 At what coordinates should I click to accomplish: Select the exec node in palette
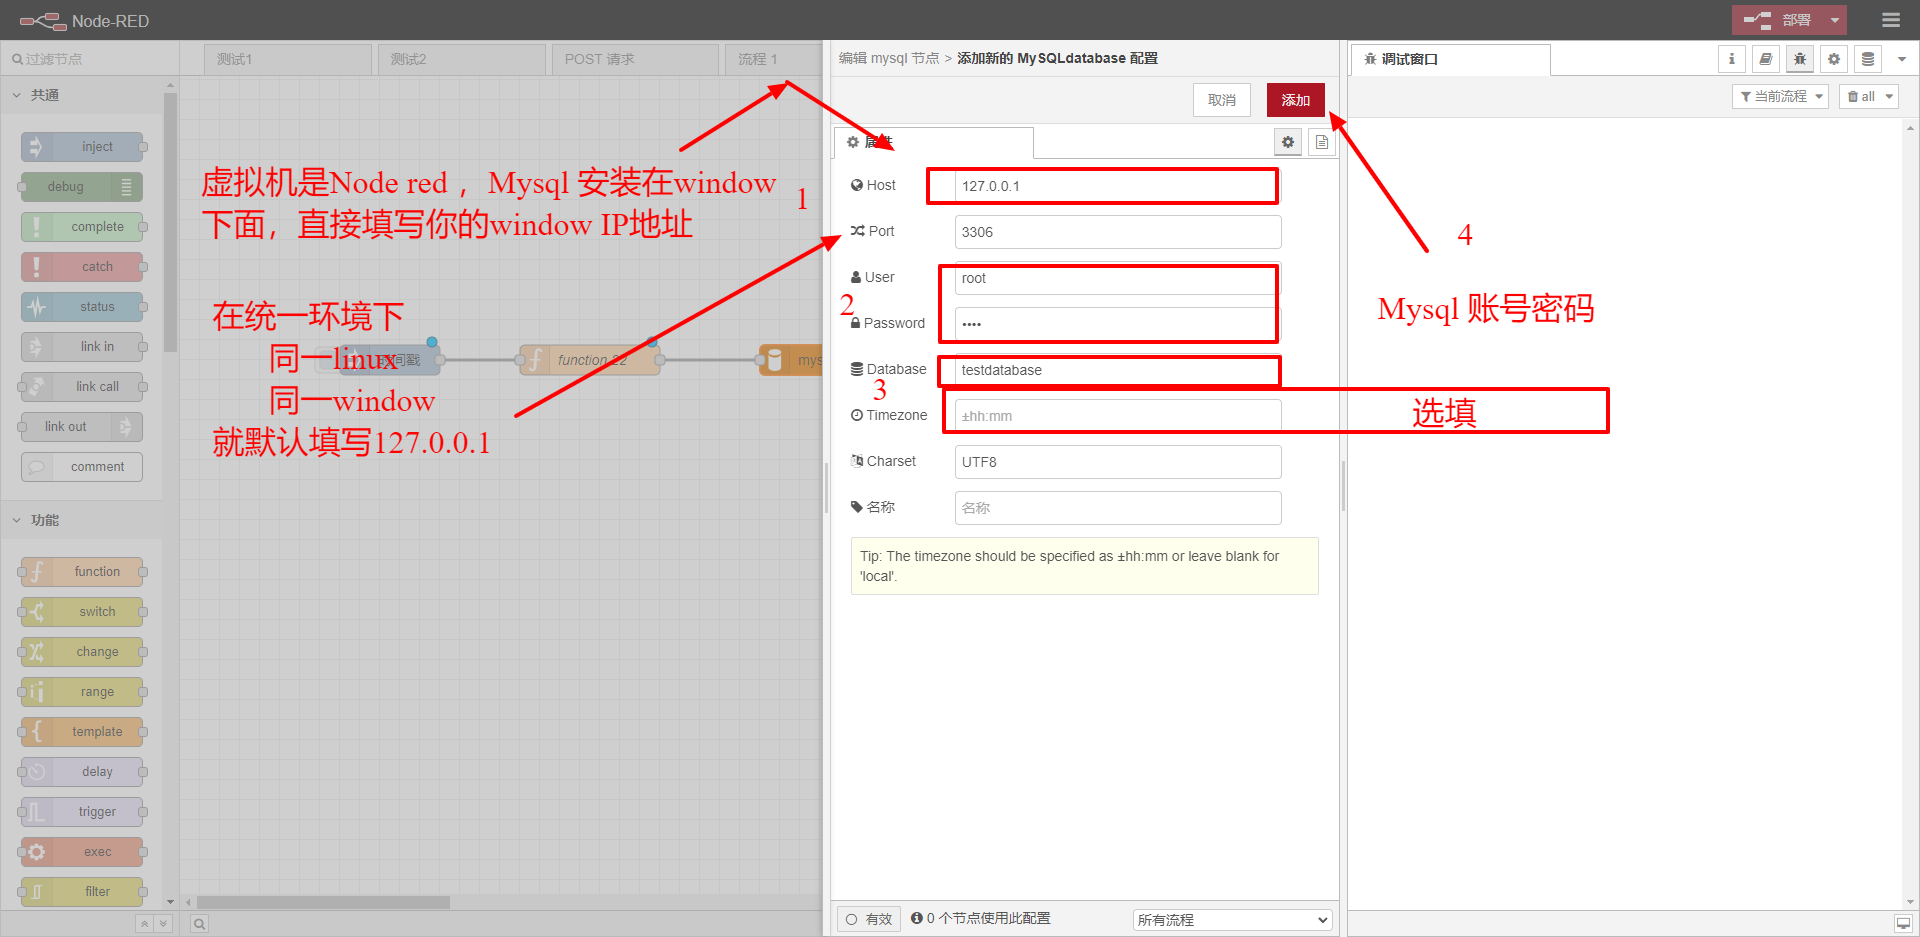click(82, 852)
